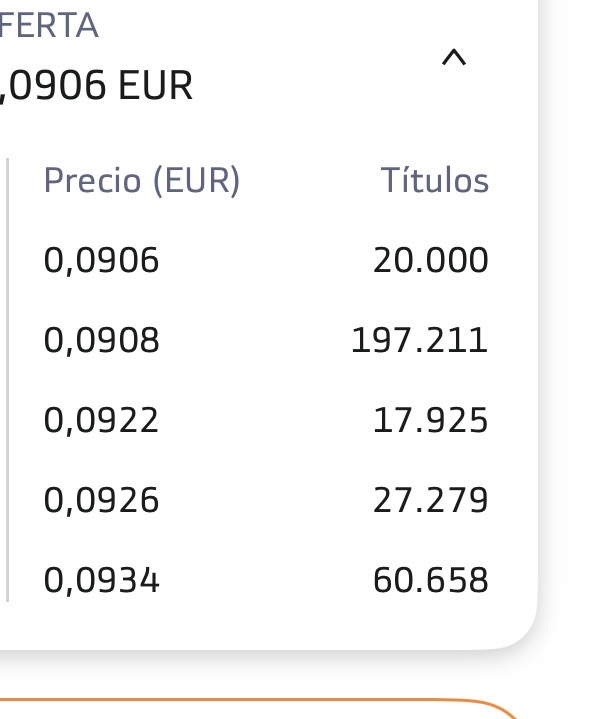This screenshot has height=719, width=610.
Task: Click the Títulos column header
Action: pos(435,180)
